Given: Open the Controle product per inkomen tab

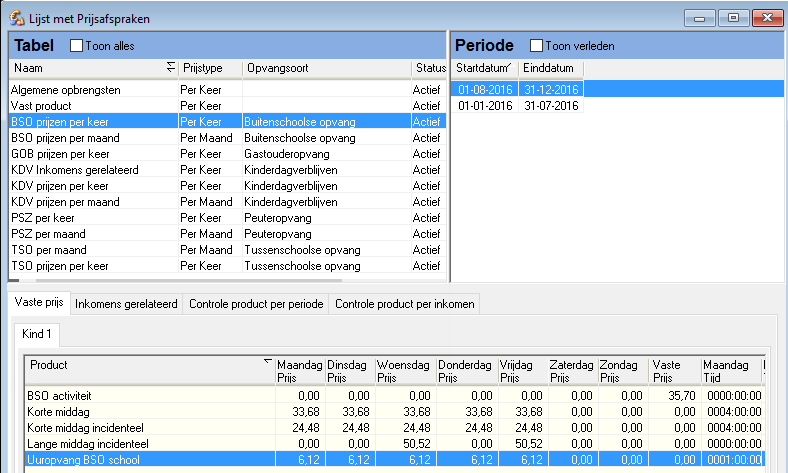Looking at the screenshot, I should click(x=406, y=304).
